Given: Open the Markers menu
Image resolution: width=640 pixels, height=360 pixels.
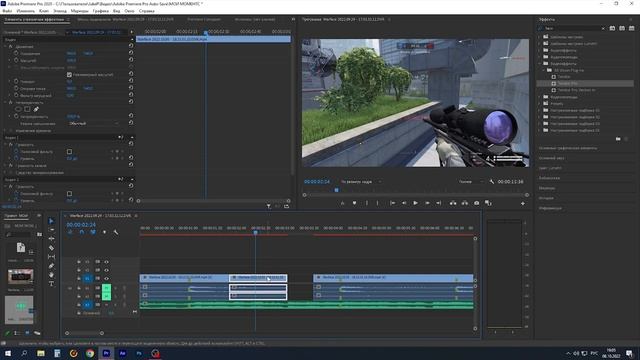Looking at the screenshot, I should [x=80, y=11].
